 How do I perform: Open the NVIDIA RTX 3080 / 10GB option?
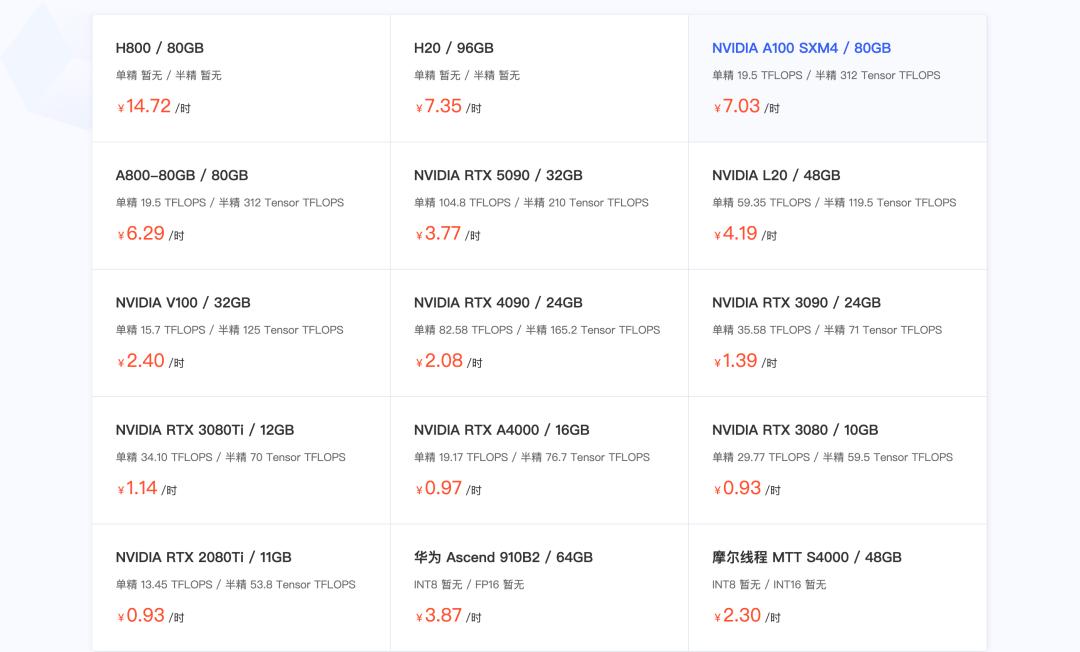[x=837, y=459]
